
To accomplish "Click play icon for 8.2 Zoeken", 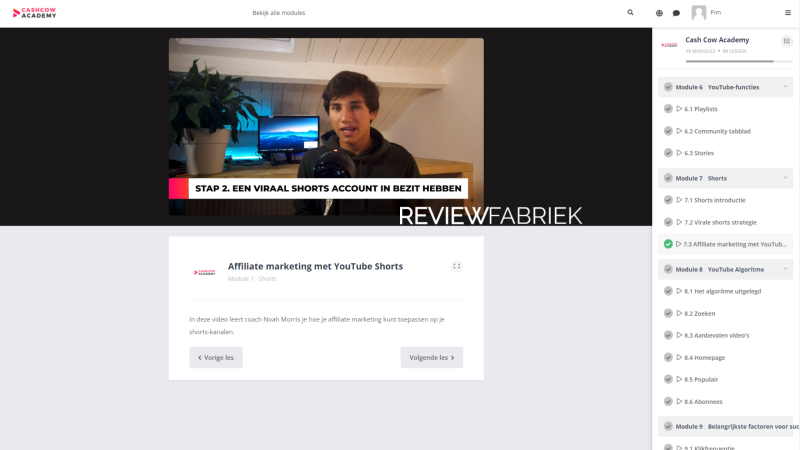I will pyautogui.click(x=679, y=313).
